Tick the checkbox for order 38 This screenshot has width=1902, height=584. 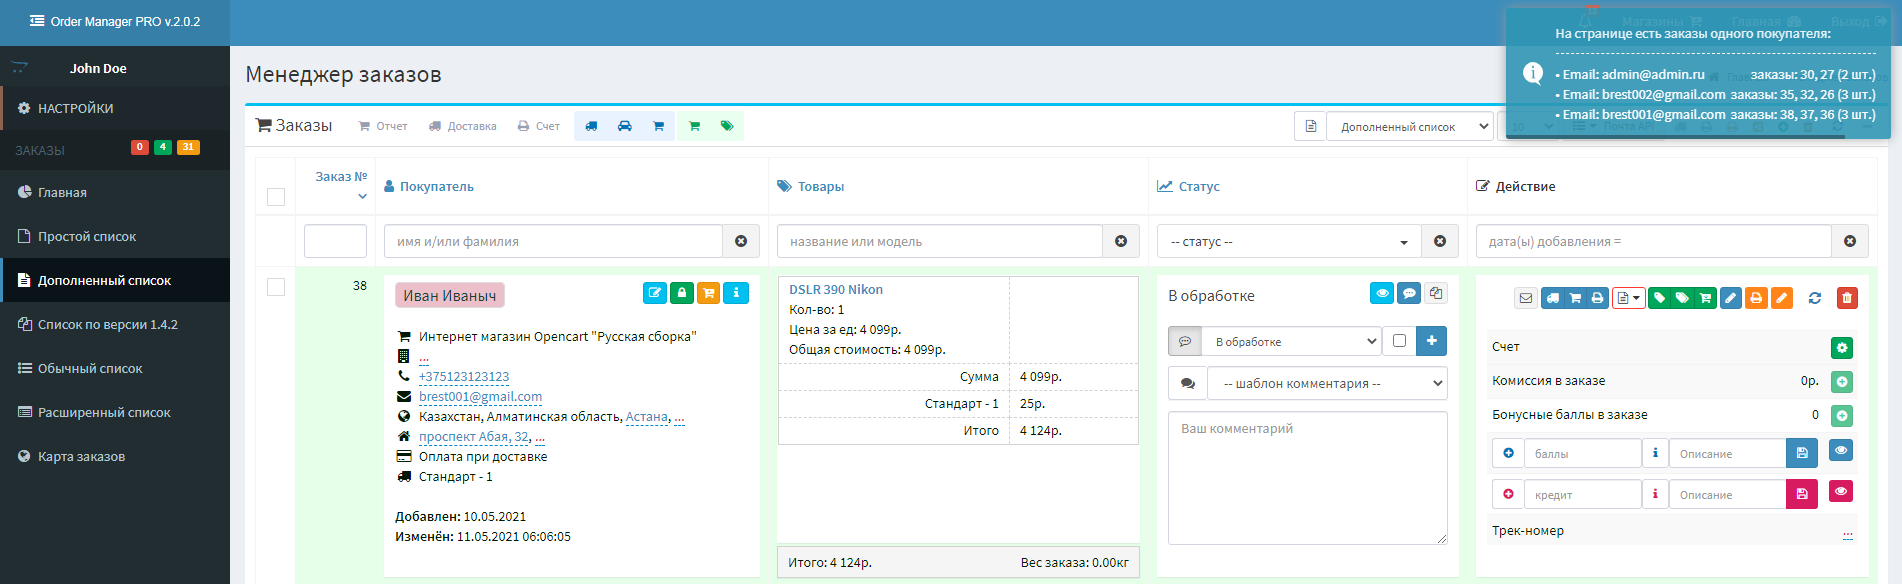coord(276,287)
